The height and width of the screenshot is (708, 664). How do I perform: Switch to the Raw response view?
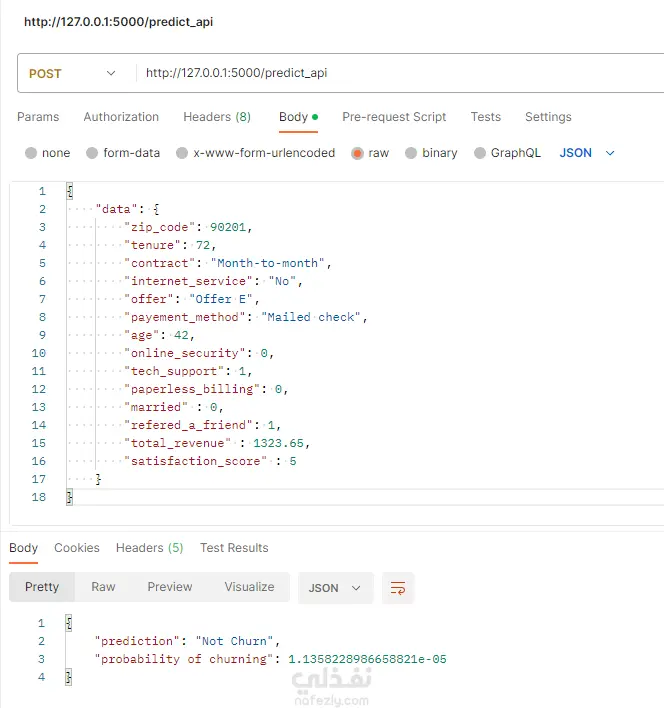103,587
